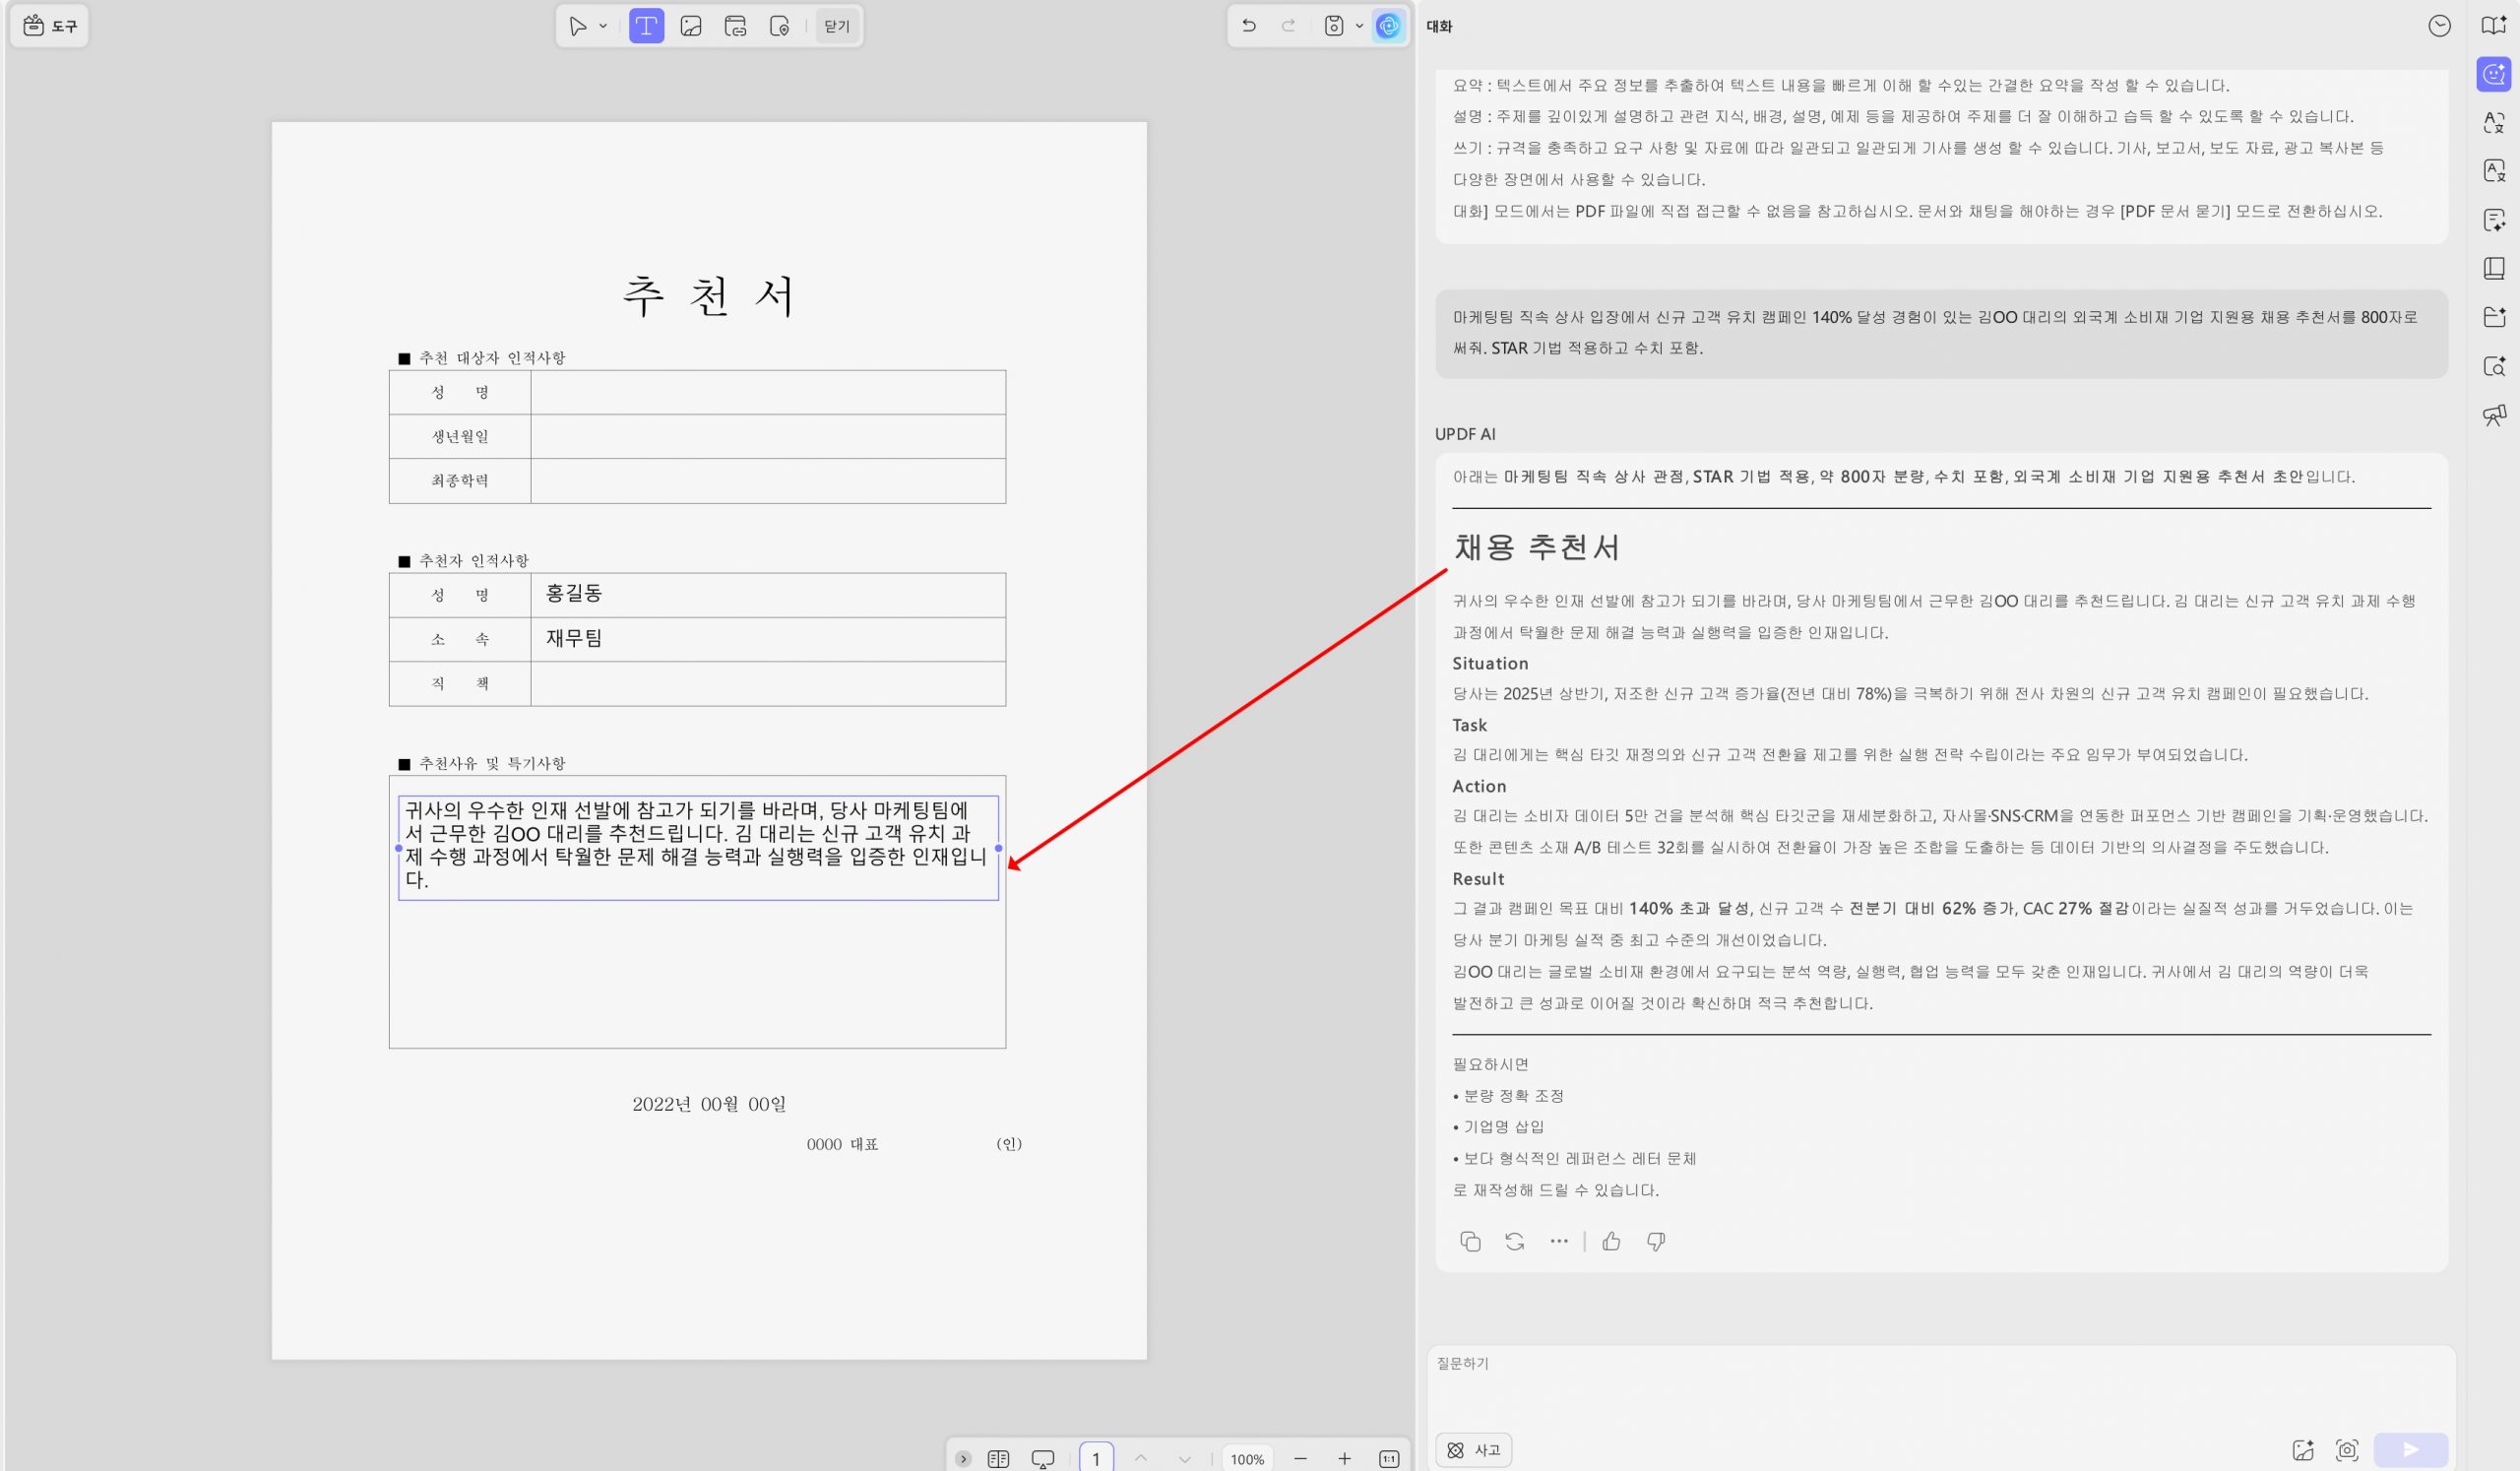Dislike the AI response with thumbs down

point(1656,1241)
